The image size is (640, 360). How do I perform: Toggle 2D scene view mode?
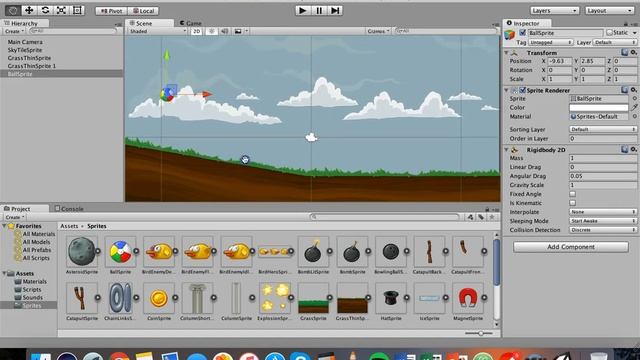pyautogui.click(x=196, y=31)
